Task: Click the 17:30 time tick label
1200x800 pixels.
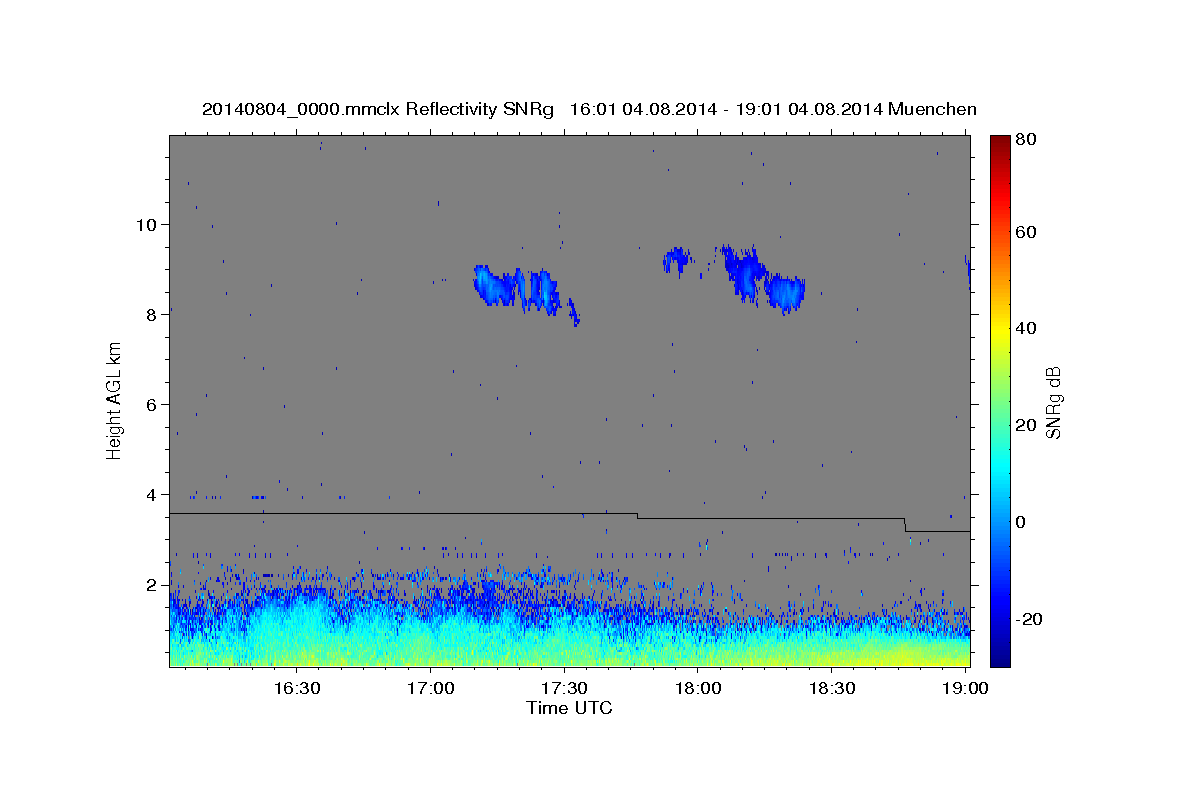Action: (563, 688)
